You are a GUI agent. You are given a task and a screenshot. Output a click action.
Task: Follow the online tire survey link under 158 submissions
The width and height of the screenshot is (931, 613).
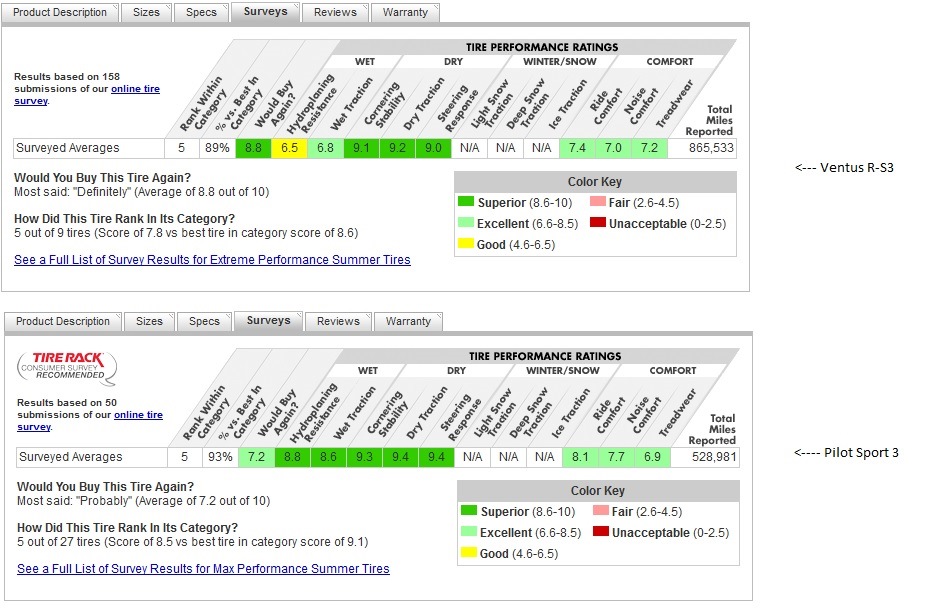click(x=135, y=89)
